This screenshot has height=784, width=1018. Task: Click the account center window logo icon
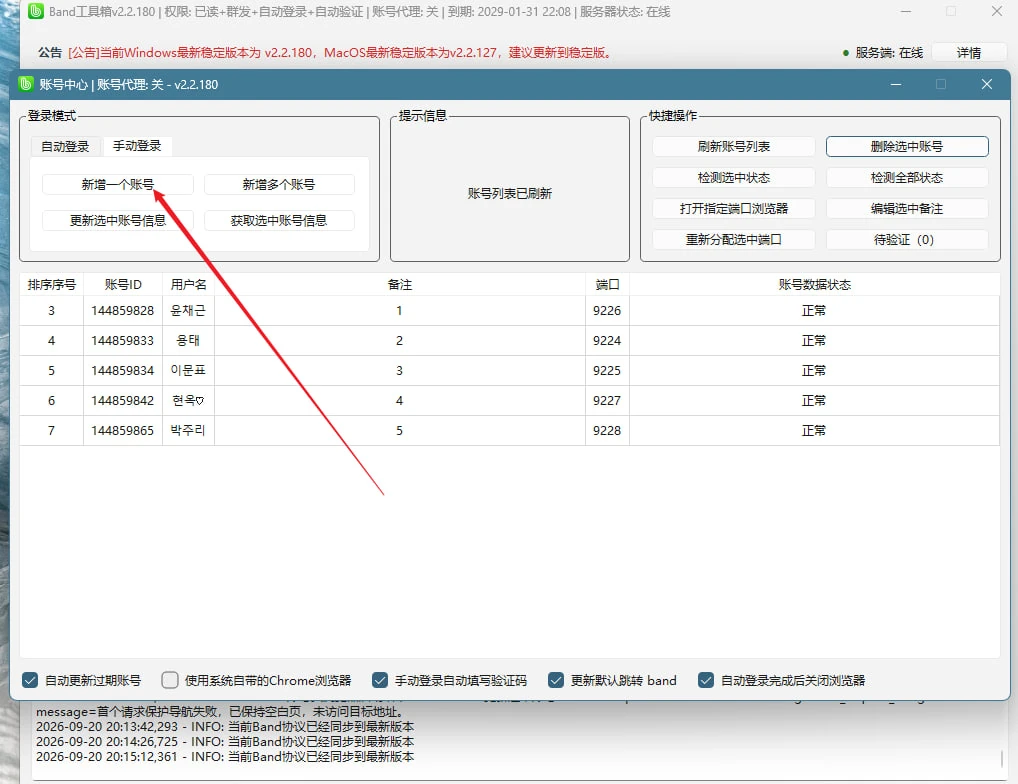coord(26,84)
